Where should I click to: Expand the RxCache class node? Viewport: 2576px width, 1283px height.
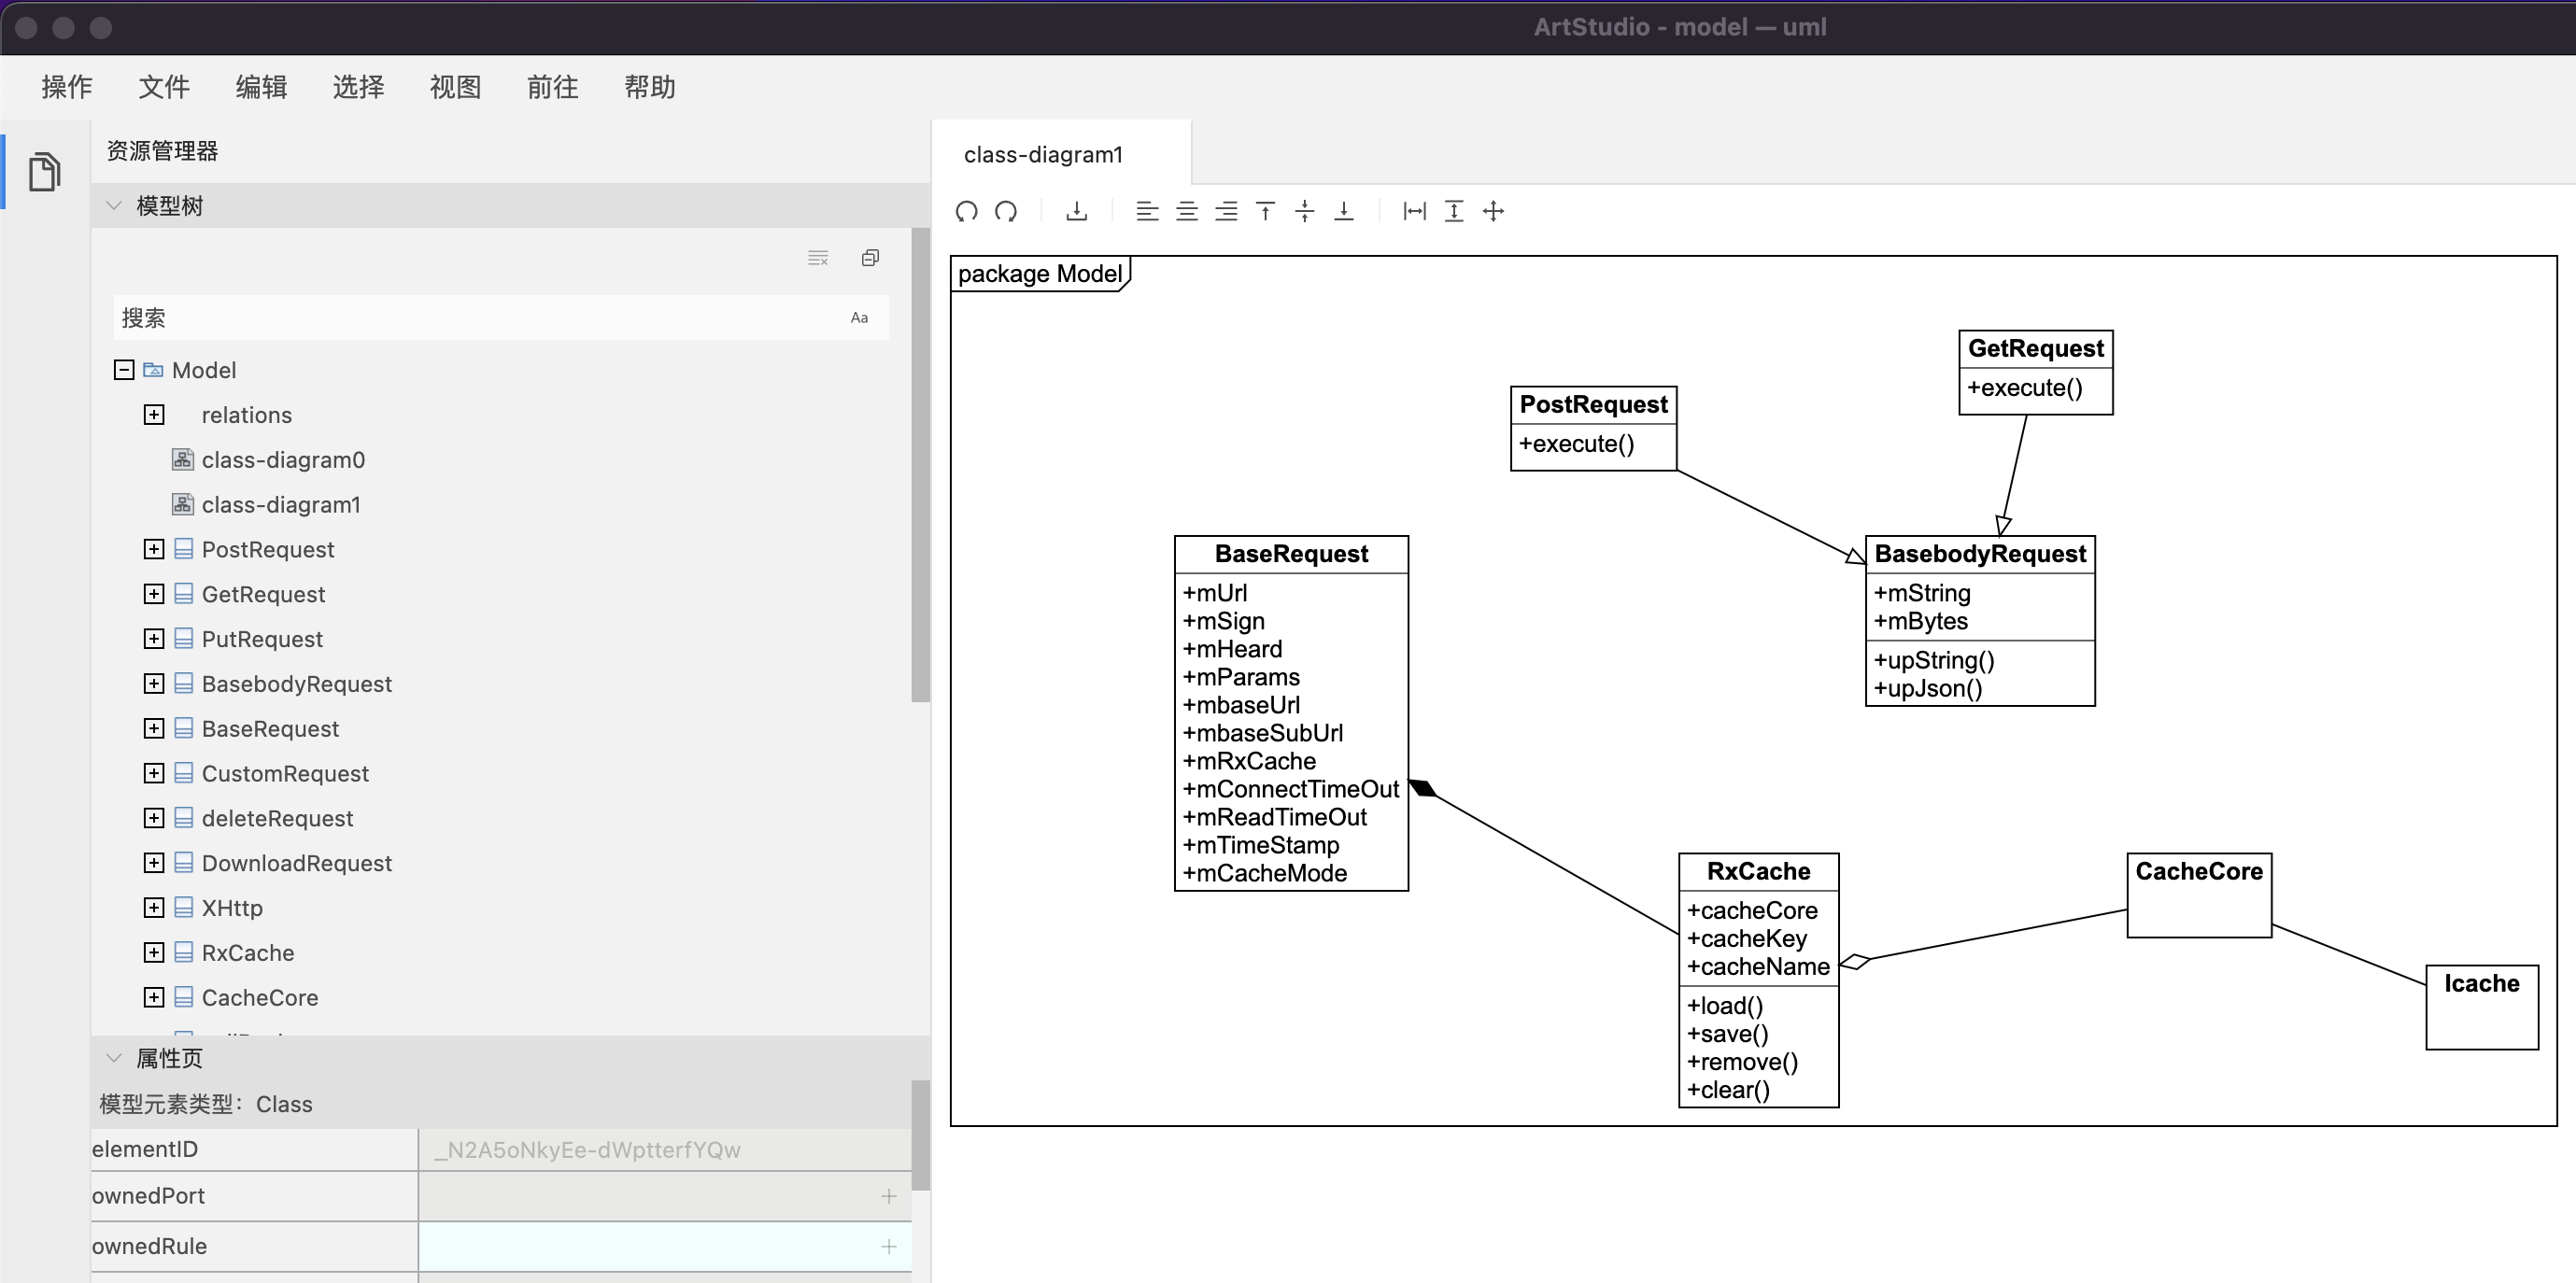[x=154, y=953]
